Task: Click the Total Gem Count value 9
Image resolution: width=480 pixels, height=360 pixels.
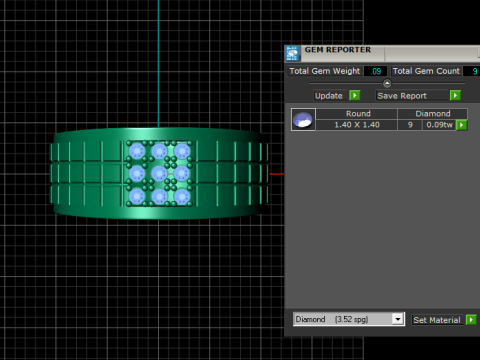Action: [473, 71]
